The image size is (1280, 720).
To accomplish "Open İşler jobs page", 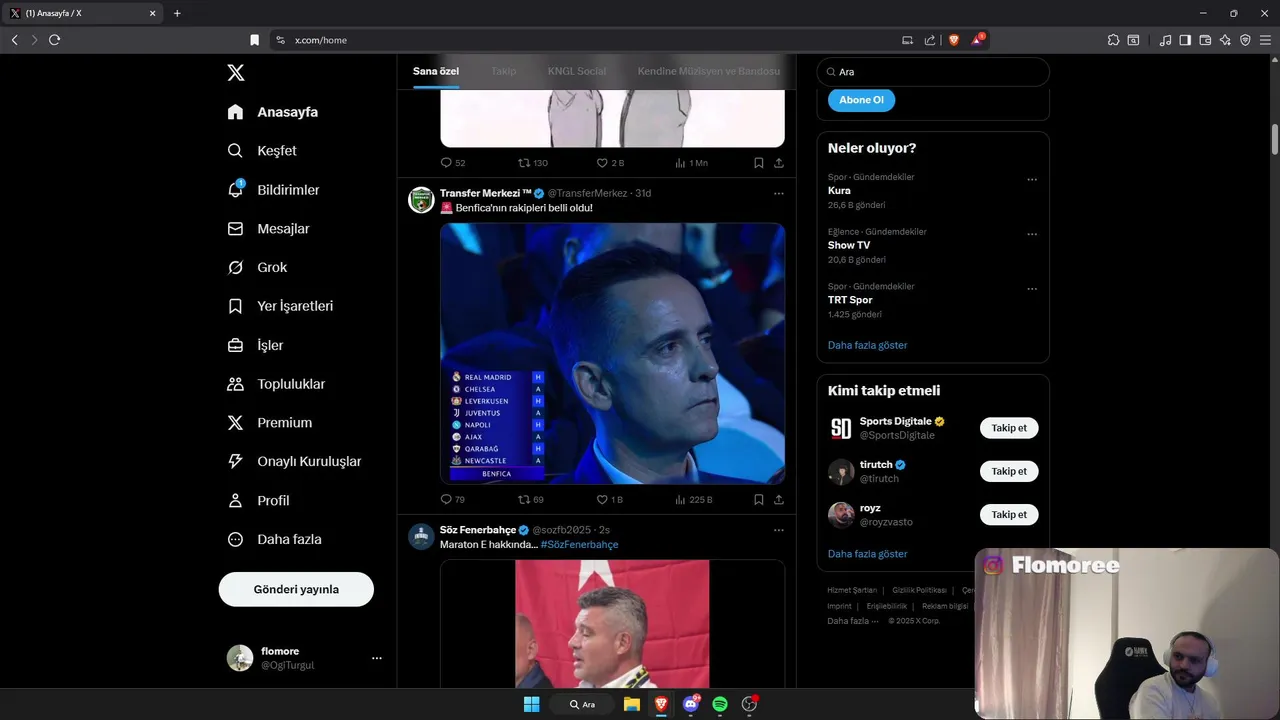I will [255, 345].
